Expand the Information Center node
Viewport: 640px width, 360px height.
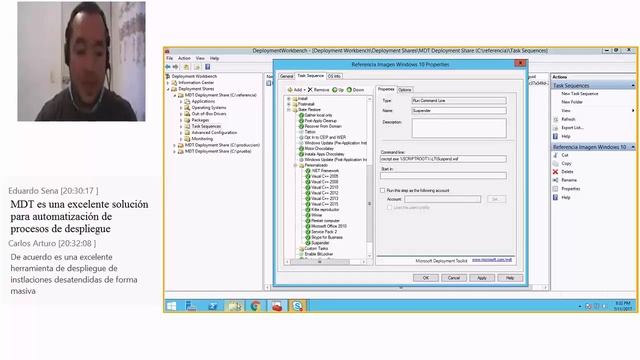[168, 83]
